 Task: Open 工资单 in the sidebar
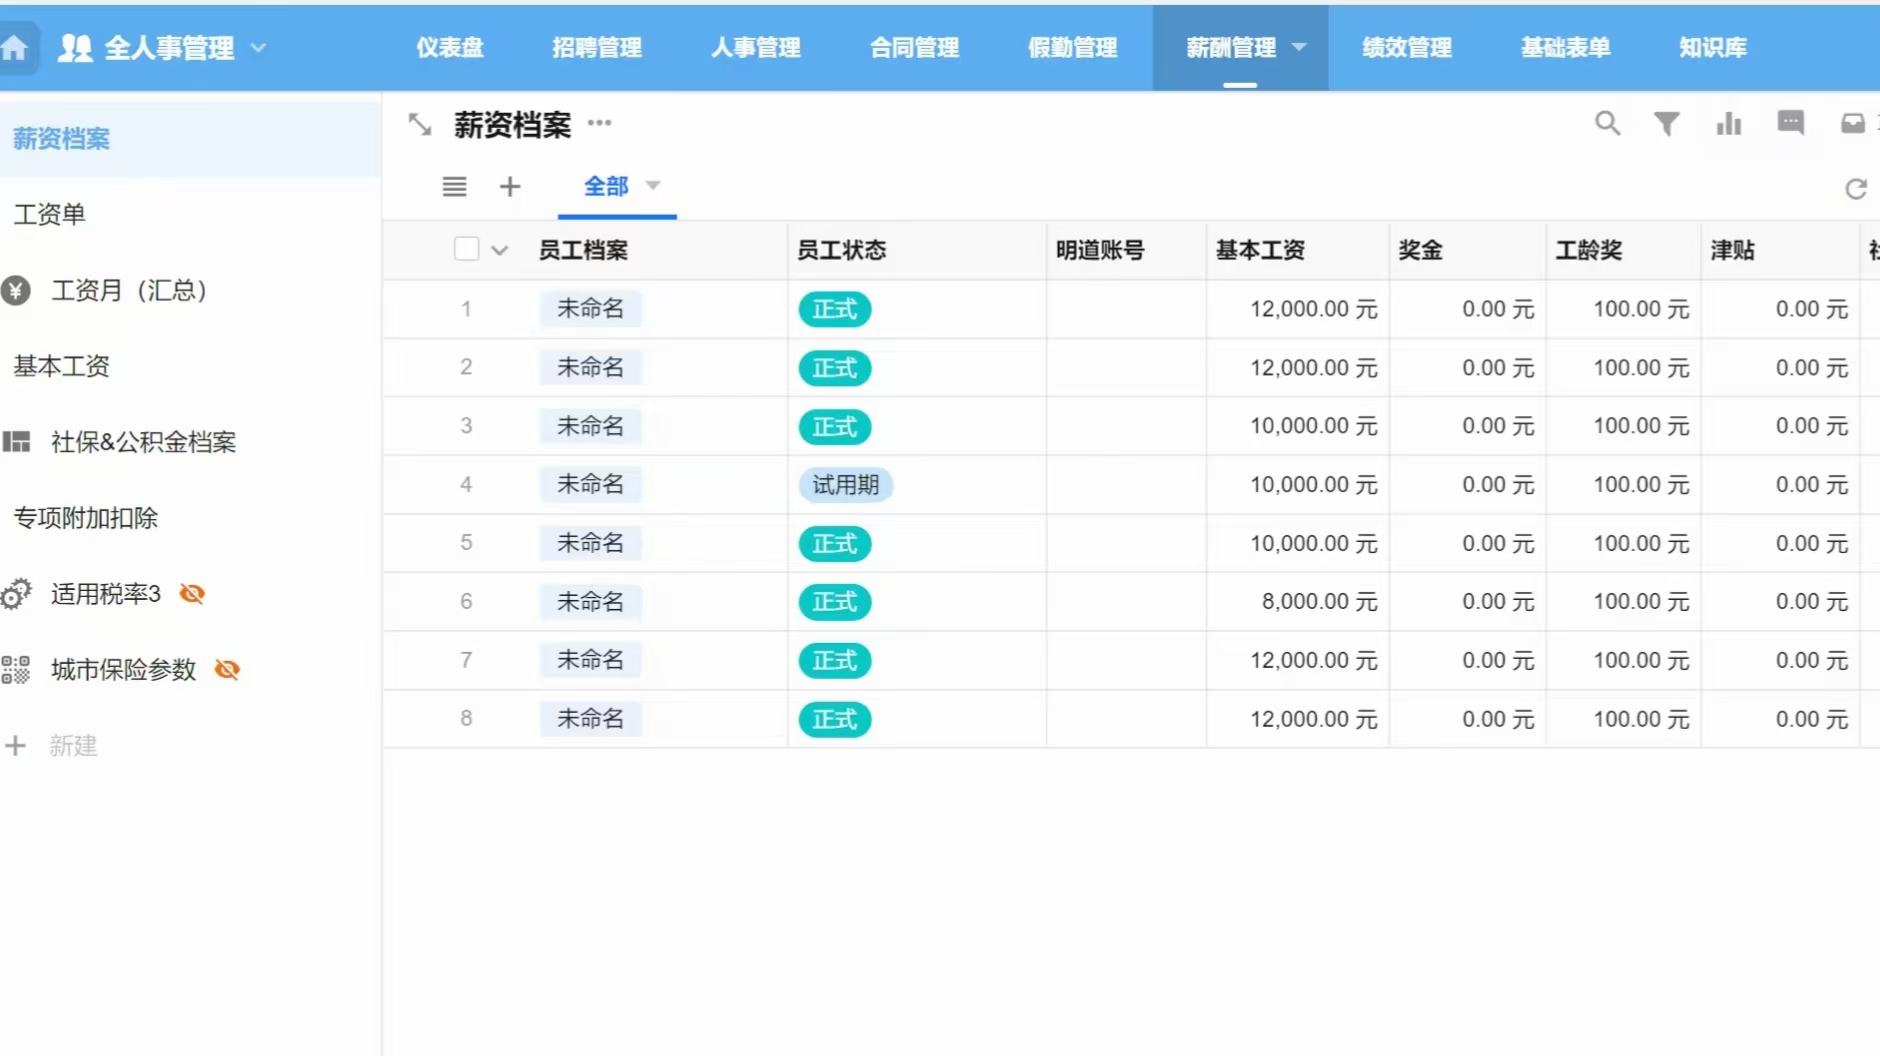tap(49, 214)
